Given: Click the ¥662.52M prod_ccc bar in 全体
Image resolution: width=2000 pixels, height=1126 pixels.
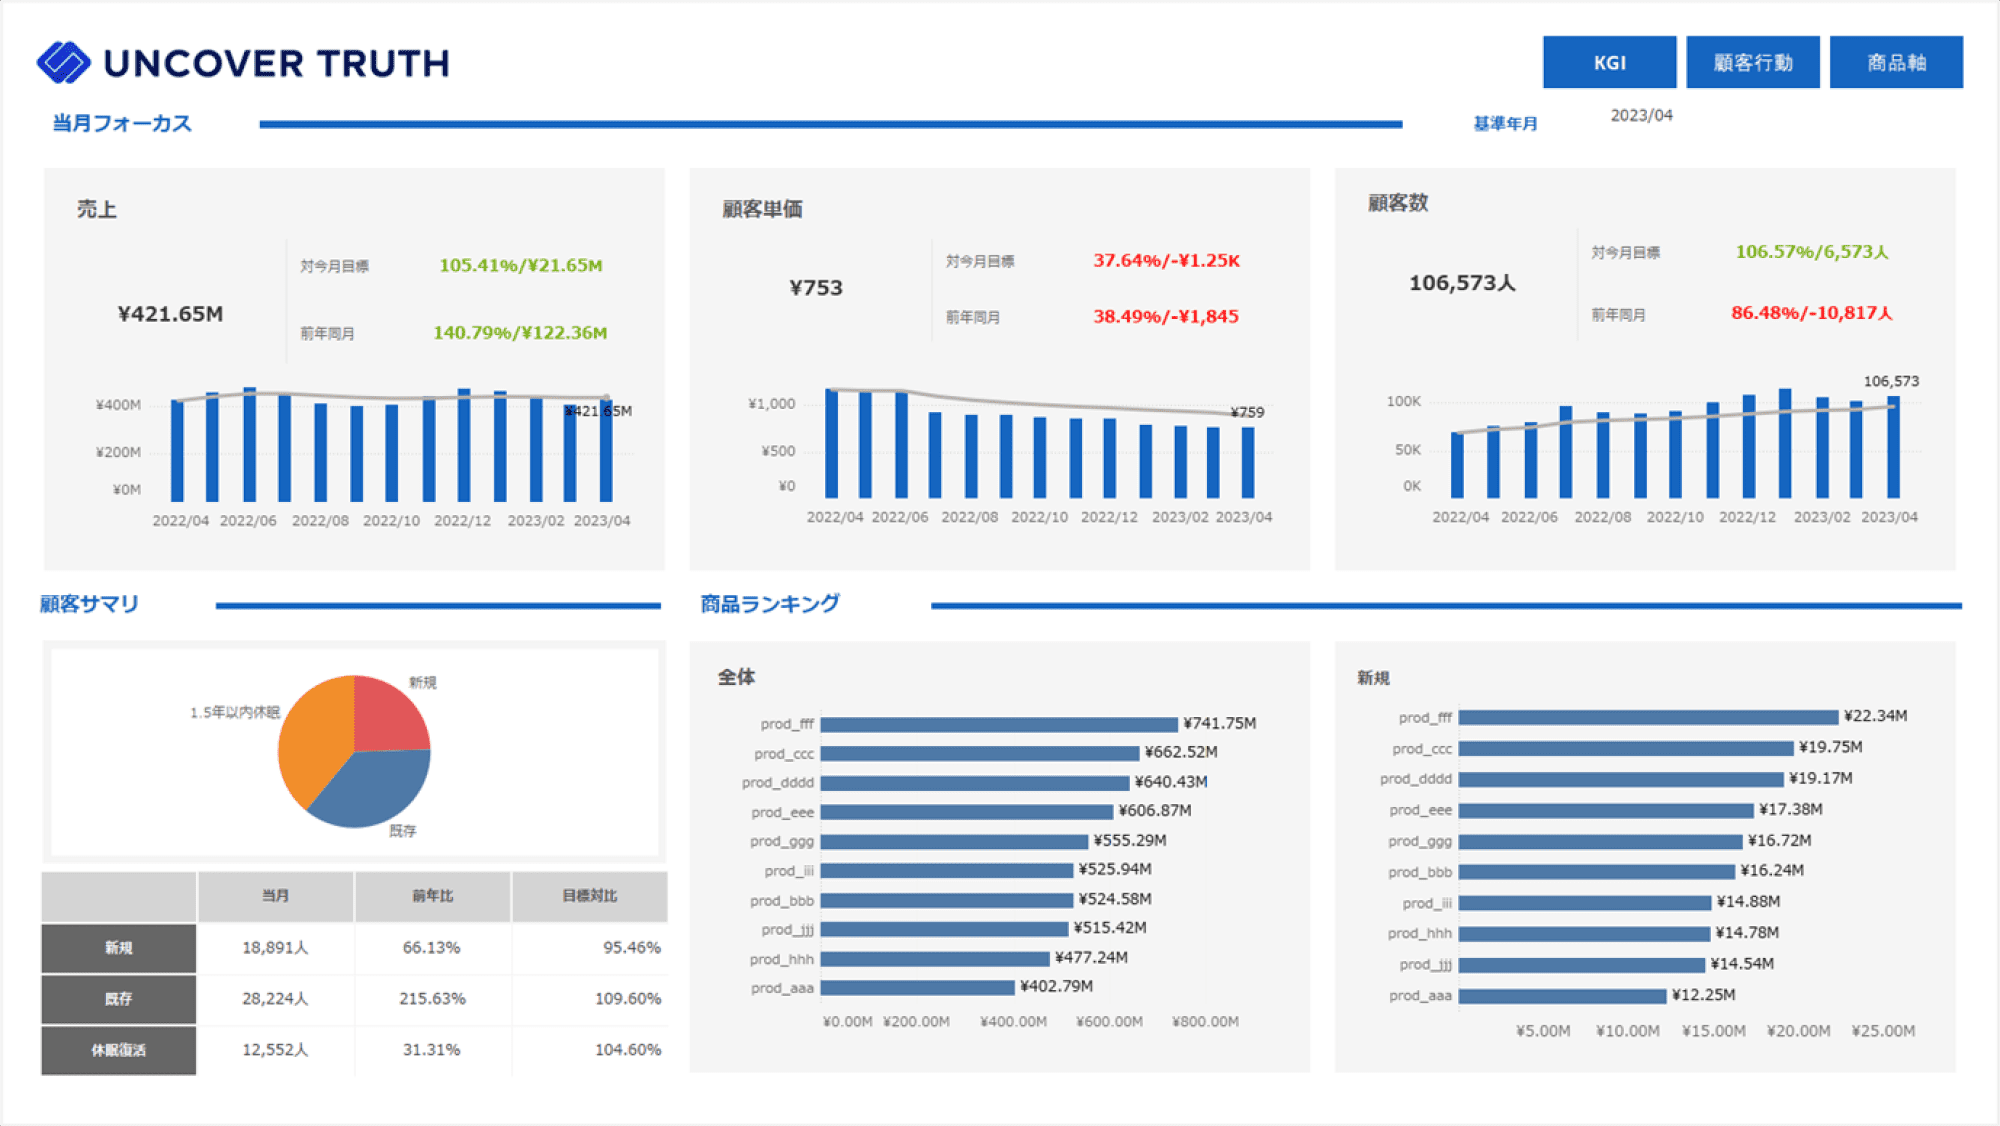Looking at the screenshot, I should click(980, 753).
